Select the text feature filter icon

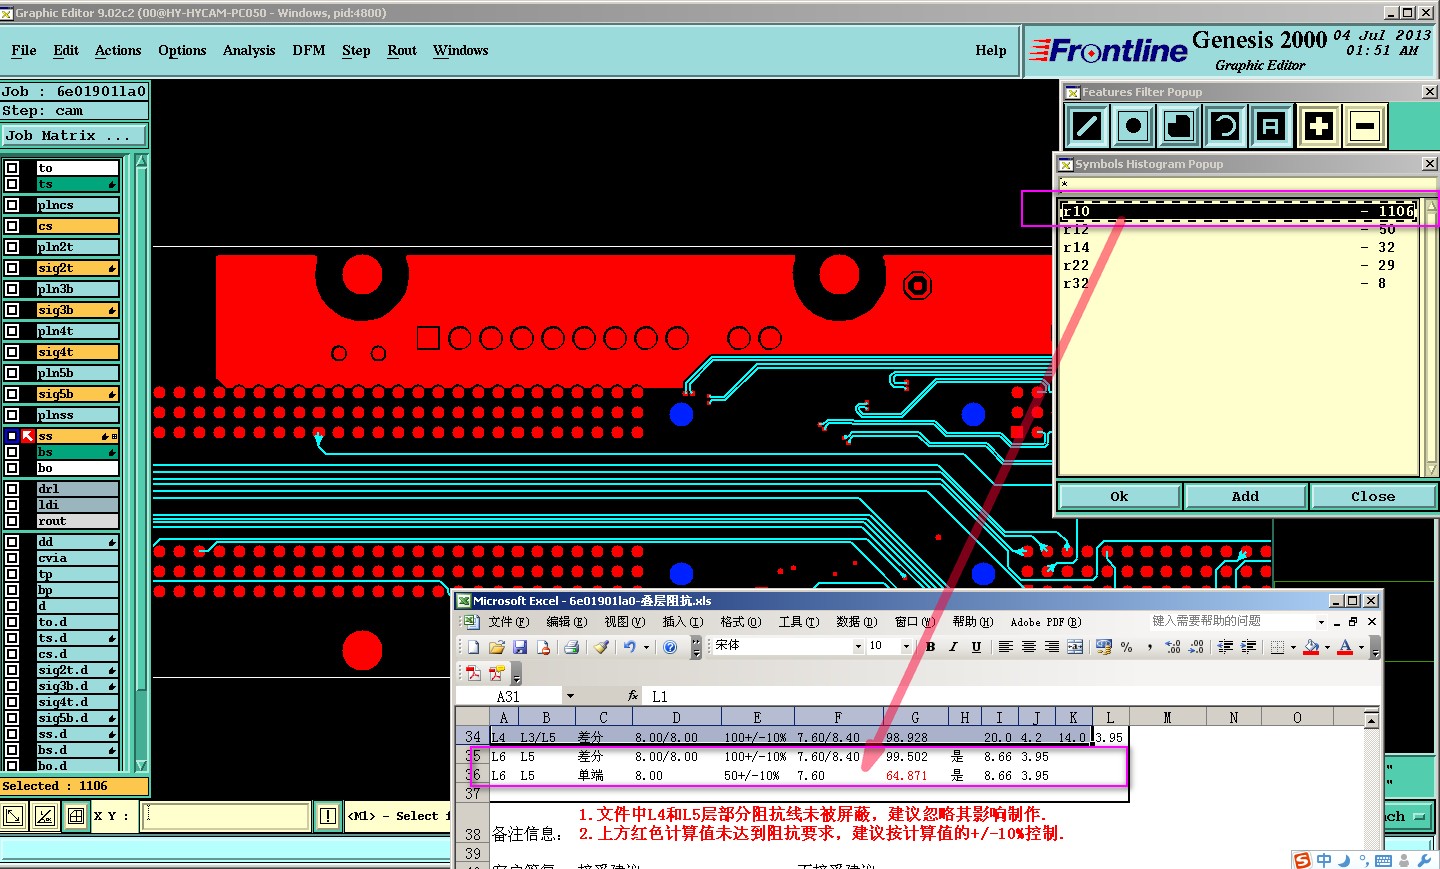click(x=1271, y=126)
